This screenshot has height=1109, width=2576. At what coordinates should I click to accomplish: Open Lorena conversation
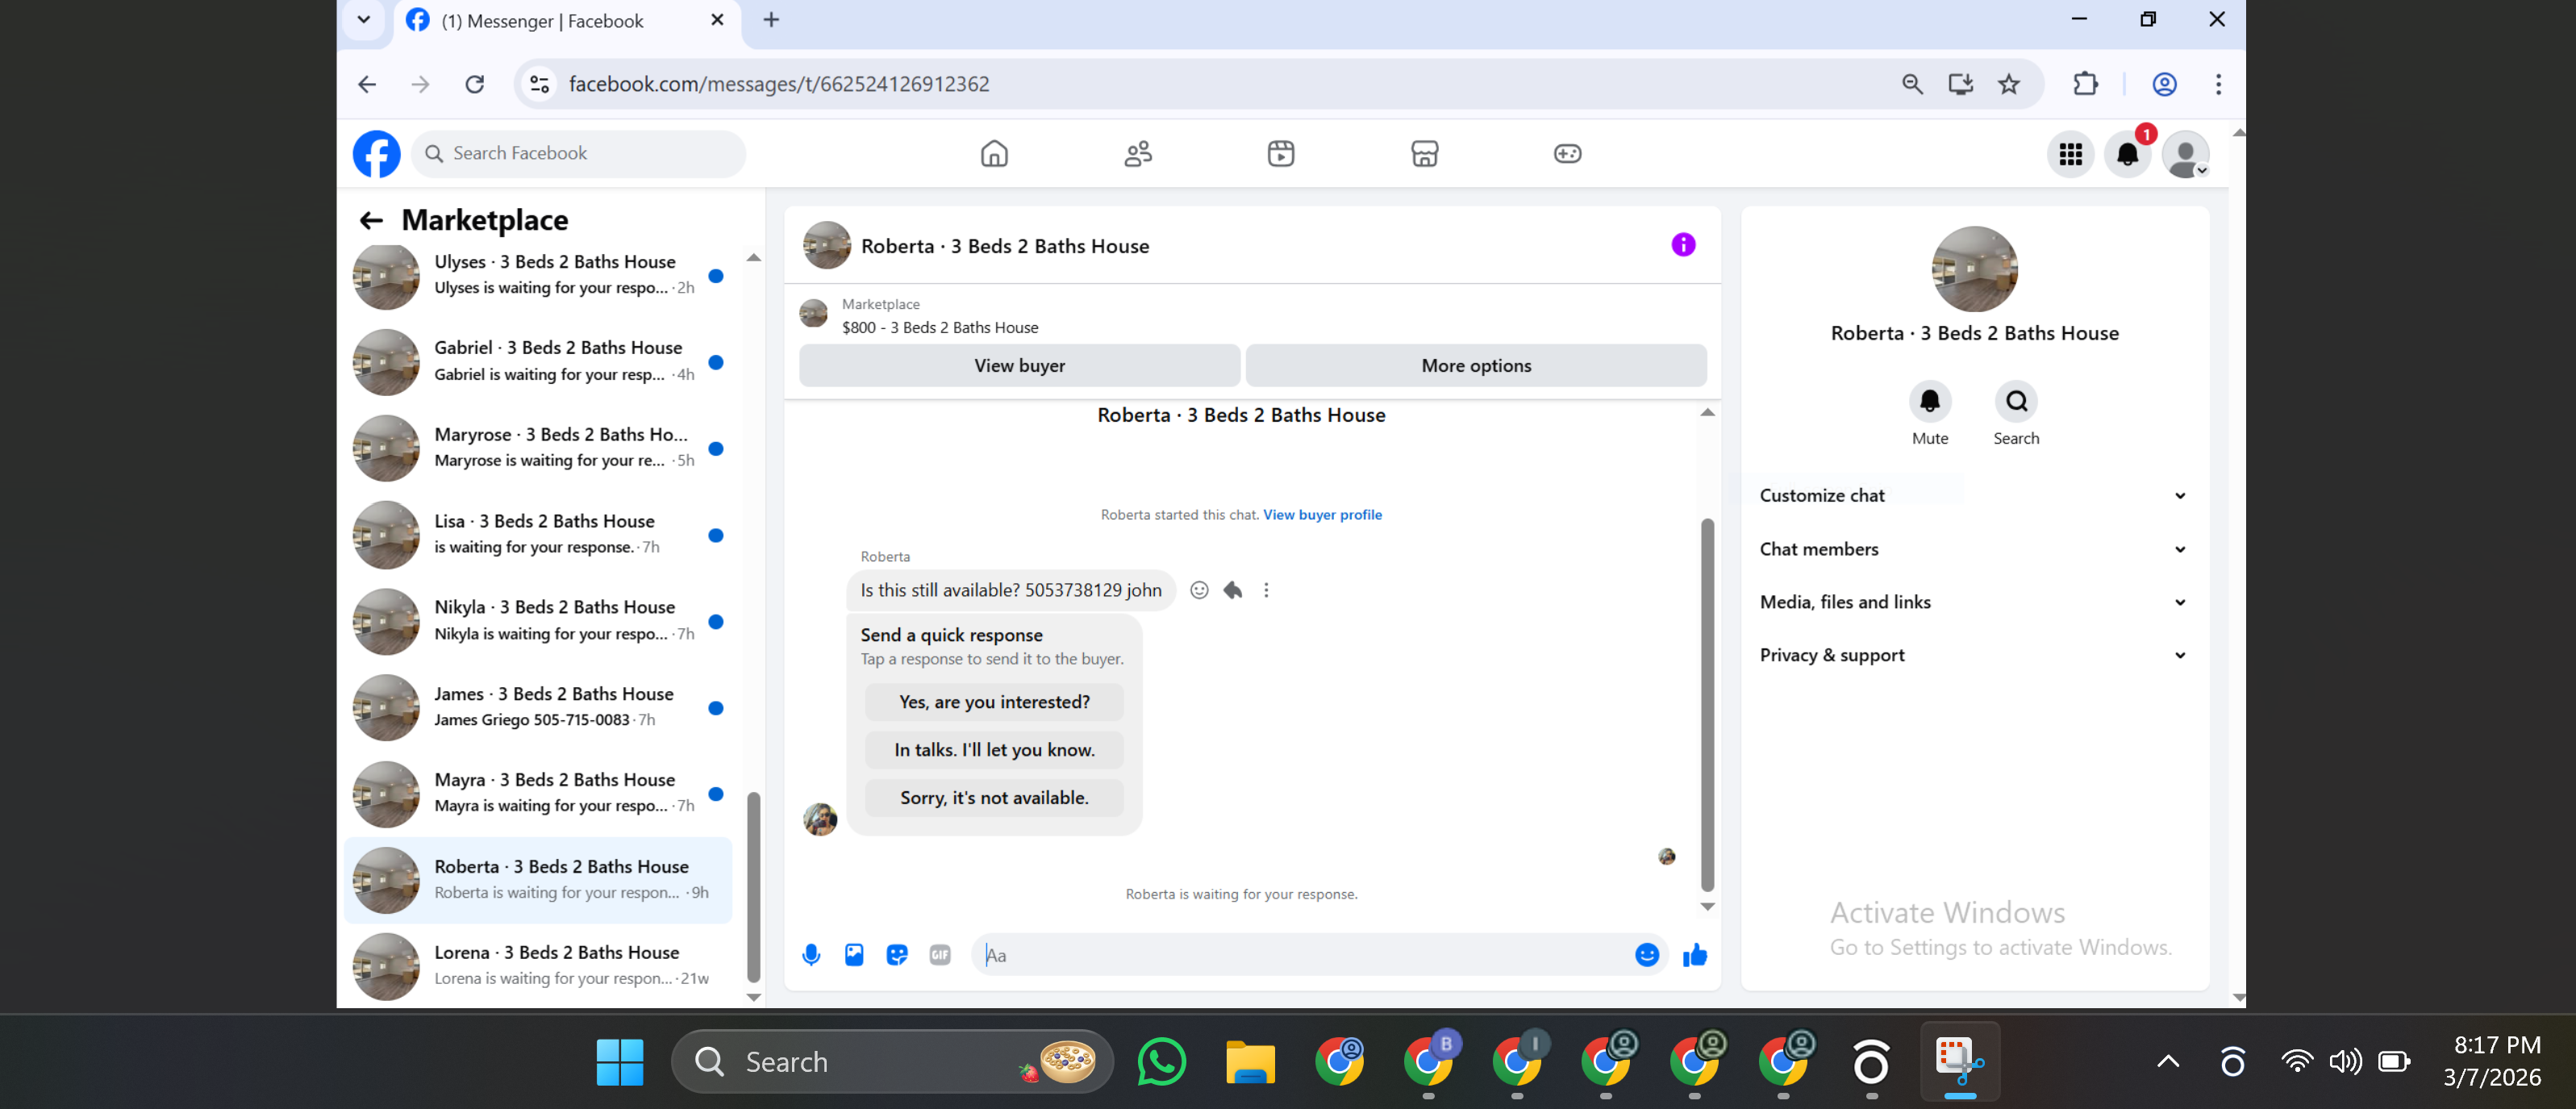coord(538,966)
